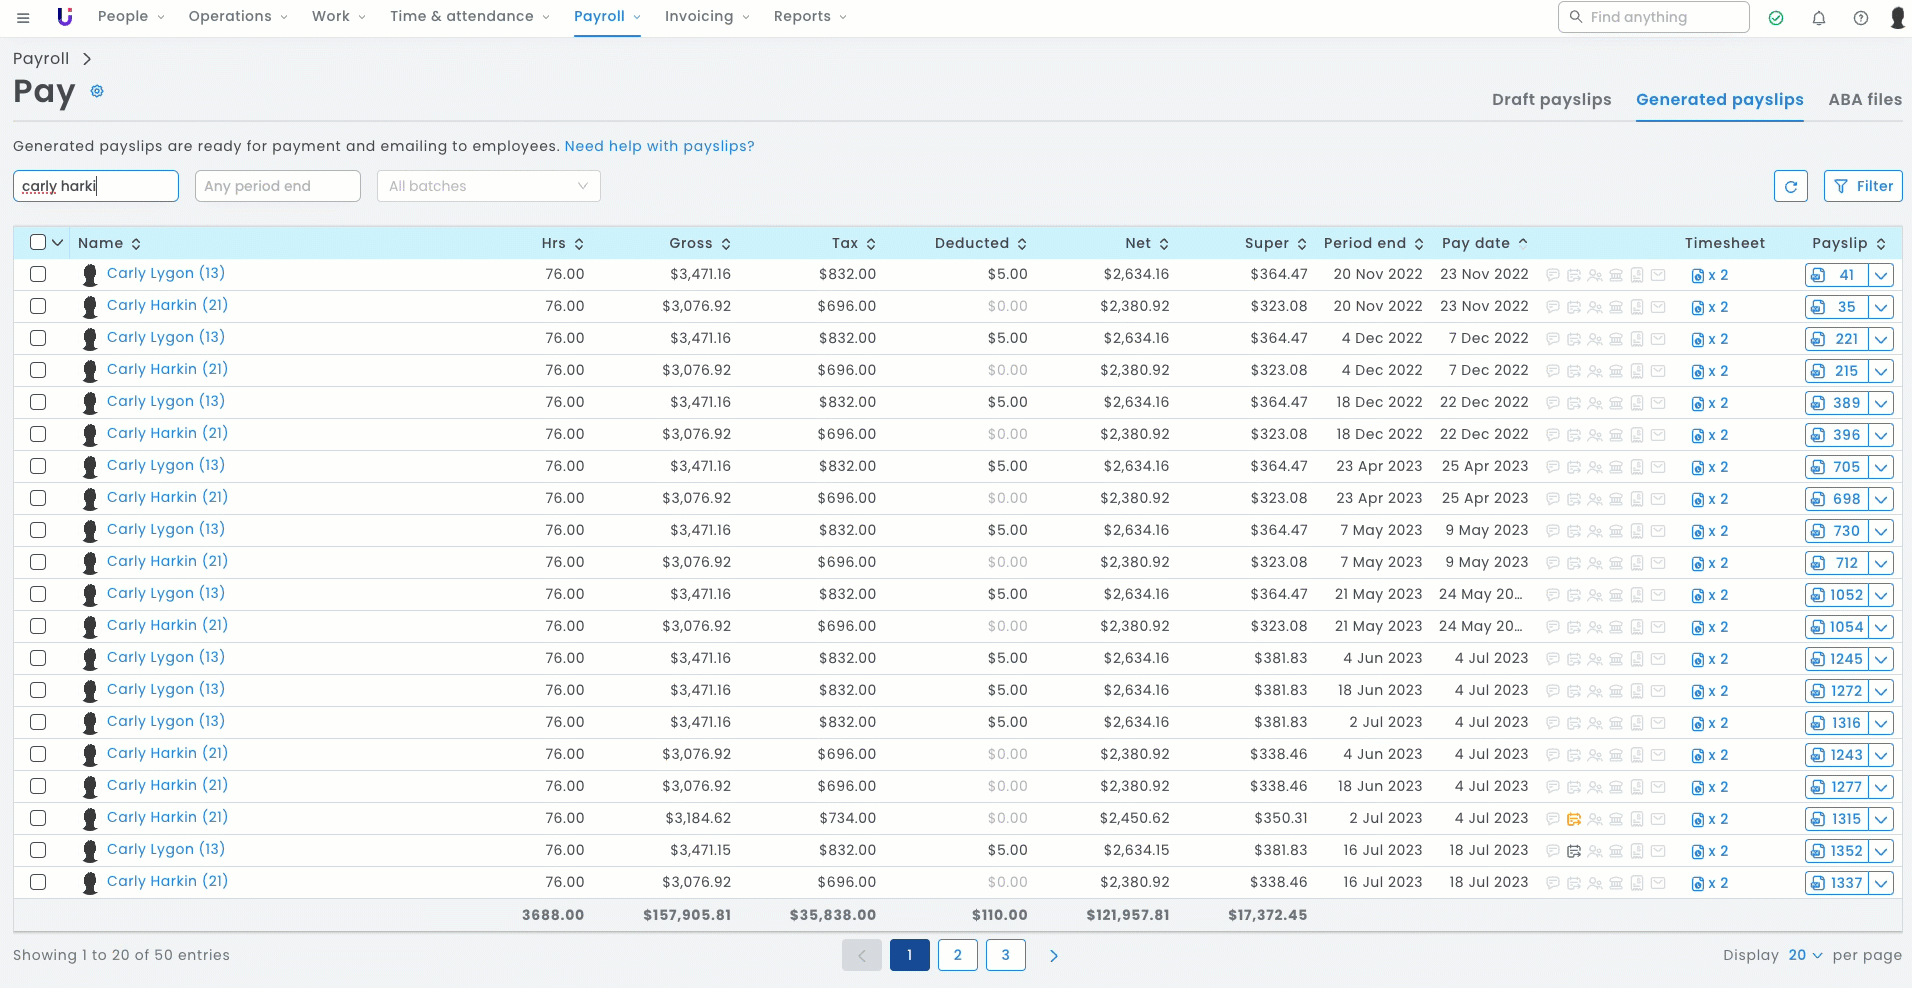Check the select-all checkbox in table header

(x=38, y=242)
